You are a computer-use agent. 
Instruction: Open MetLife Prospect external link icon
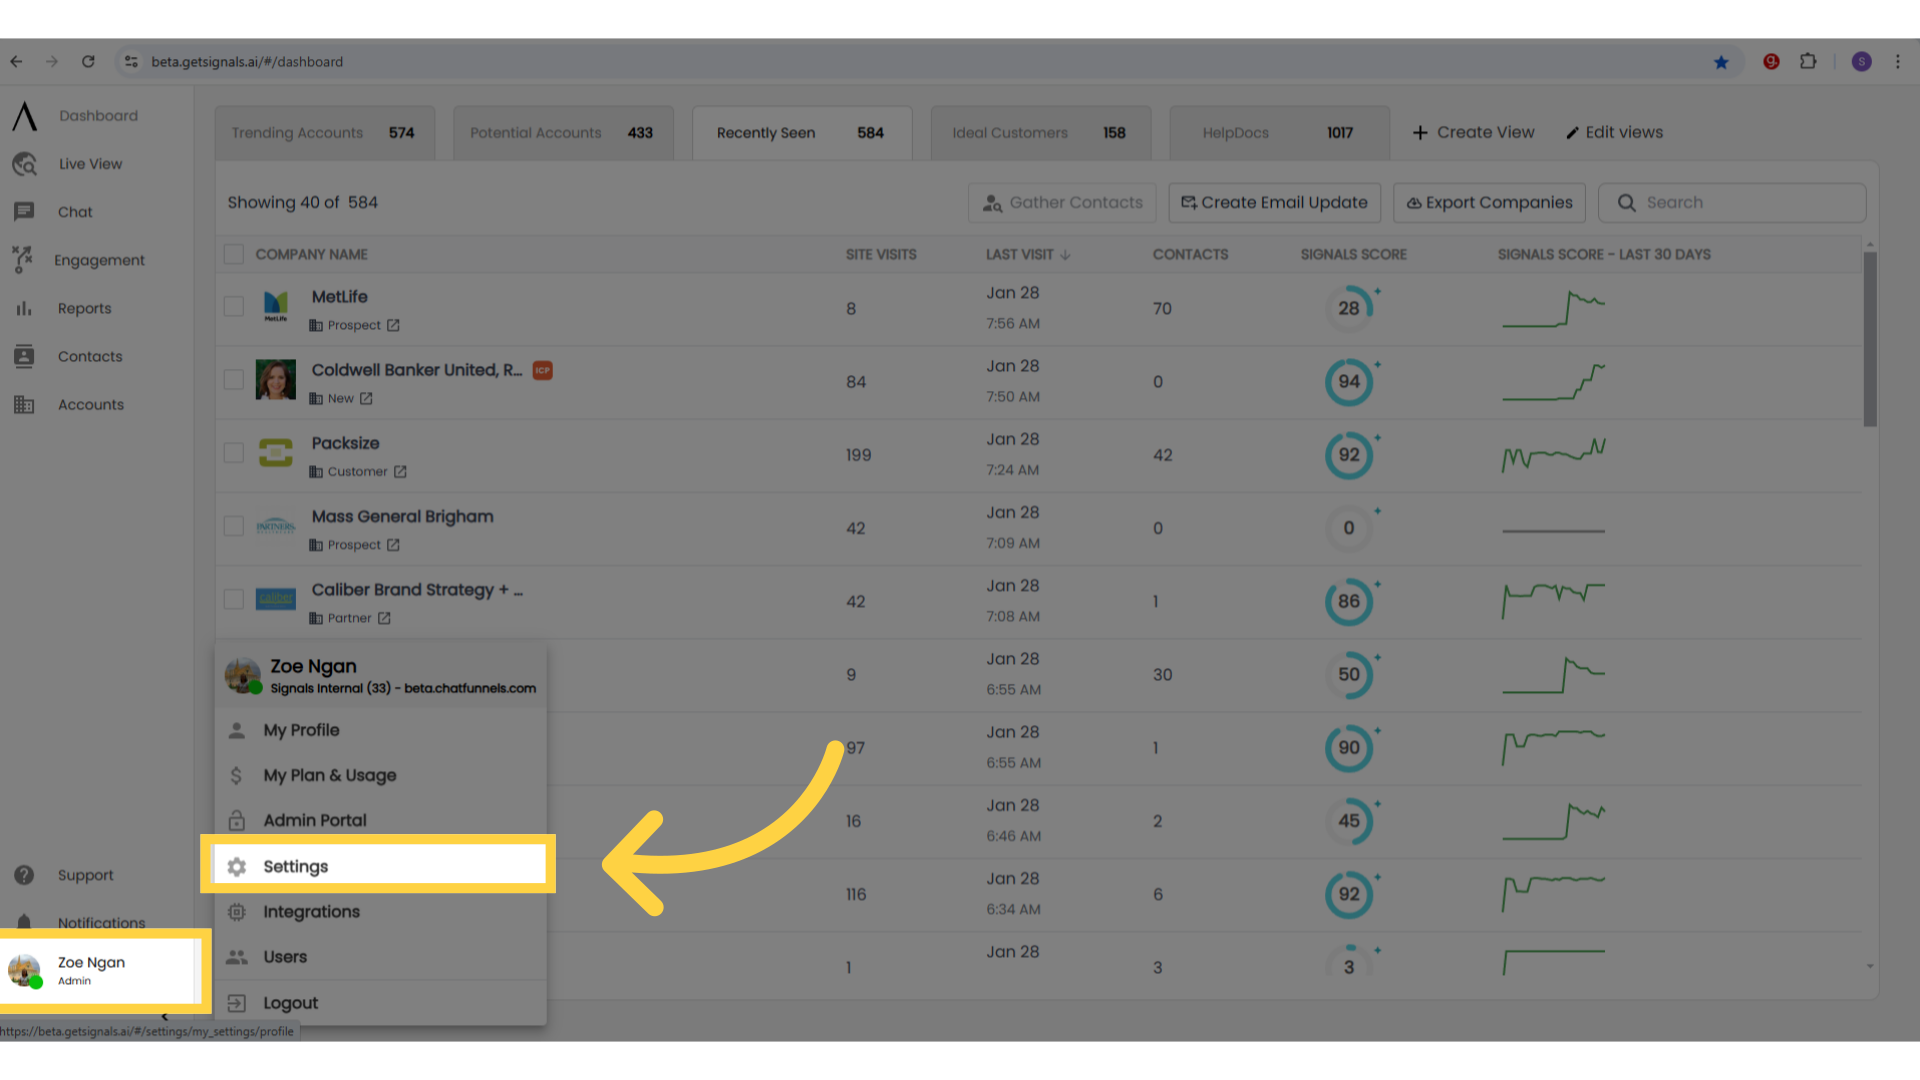click(393, 325)
